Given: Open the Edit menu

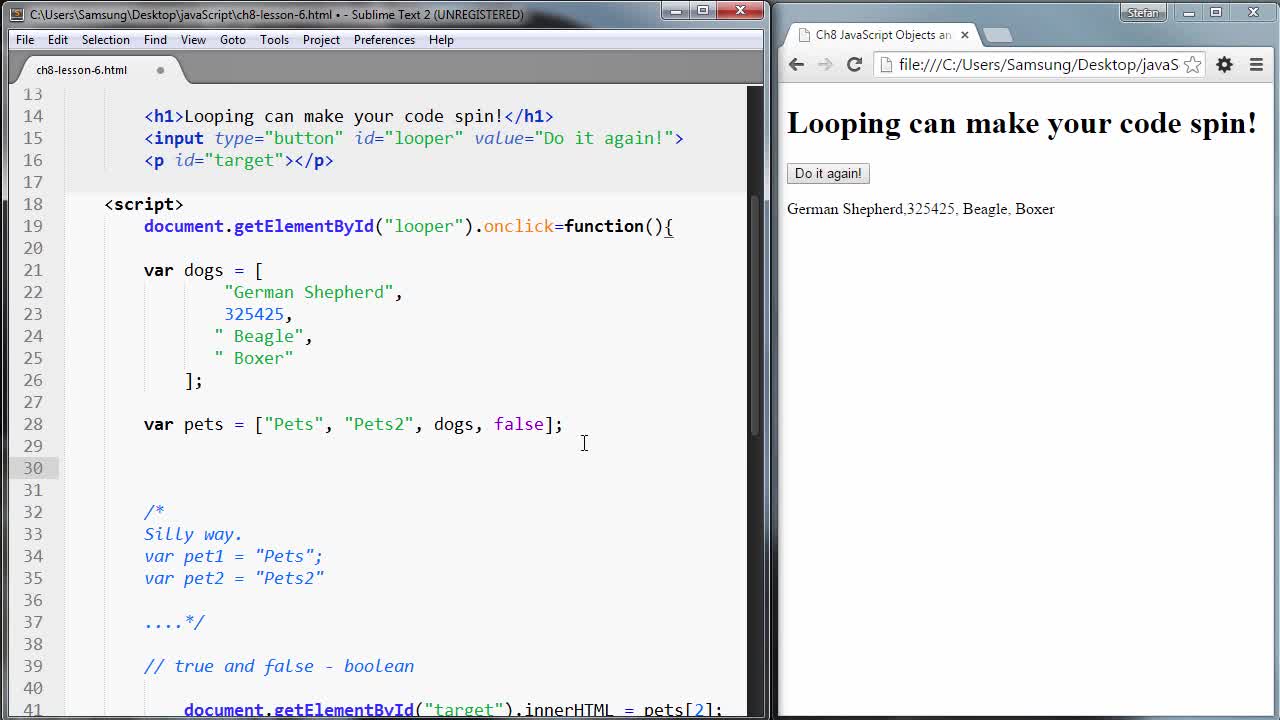Looking at the screenshot, I should tap(58, 40).
